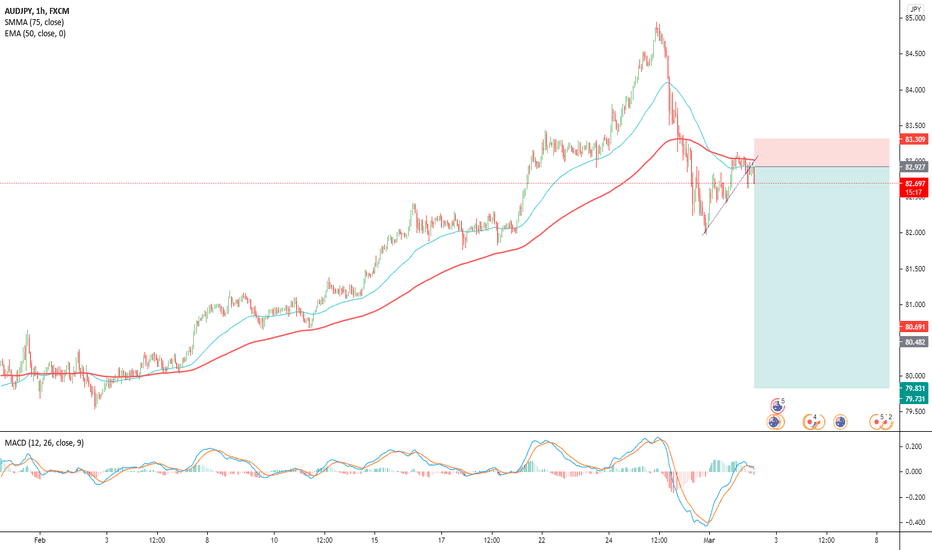Select the SMMA (75, close) indicator legend

[x=34, y=22]
